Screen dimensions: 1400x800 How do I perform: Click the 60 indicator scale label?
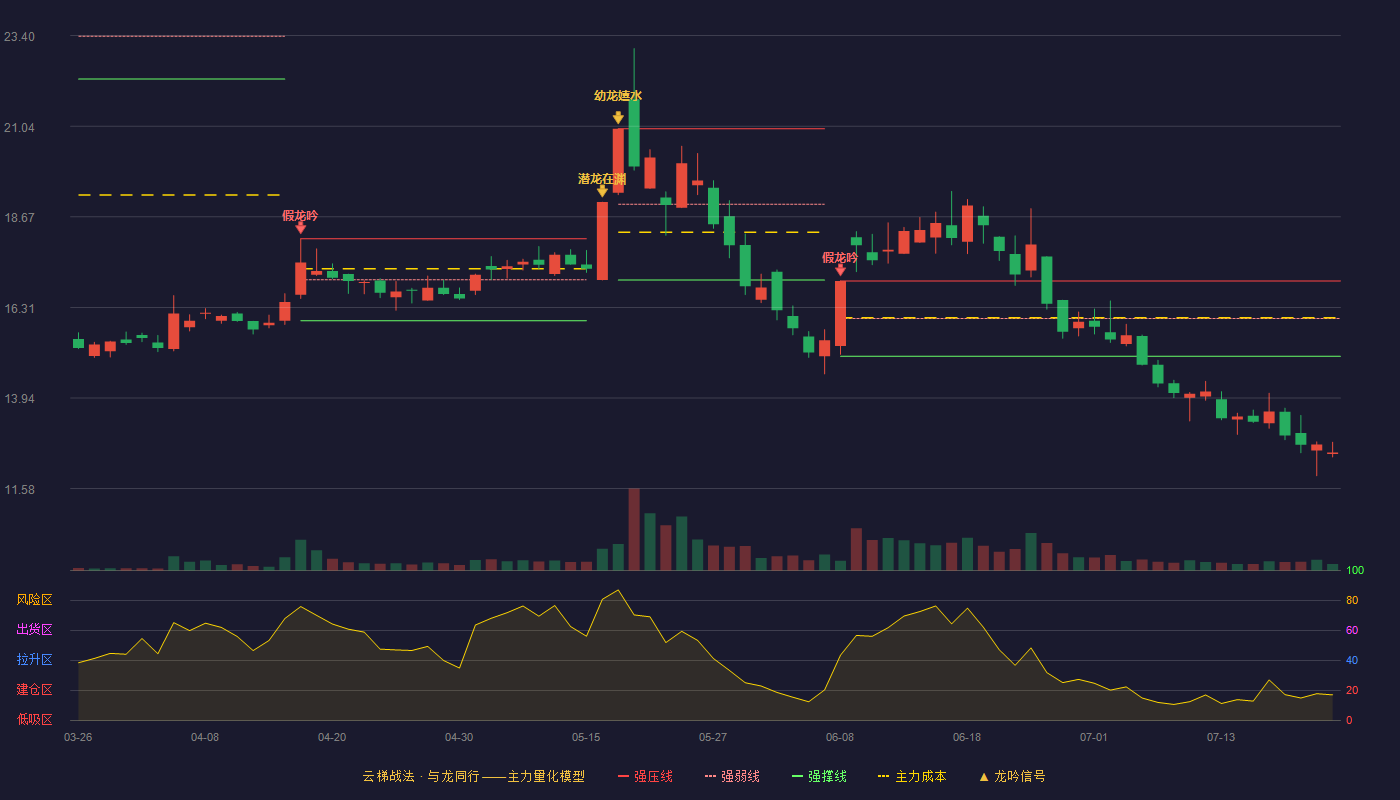click(1352, 630)
